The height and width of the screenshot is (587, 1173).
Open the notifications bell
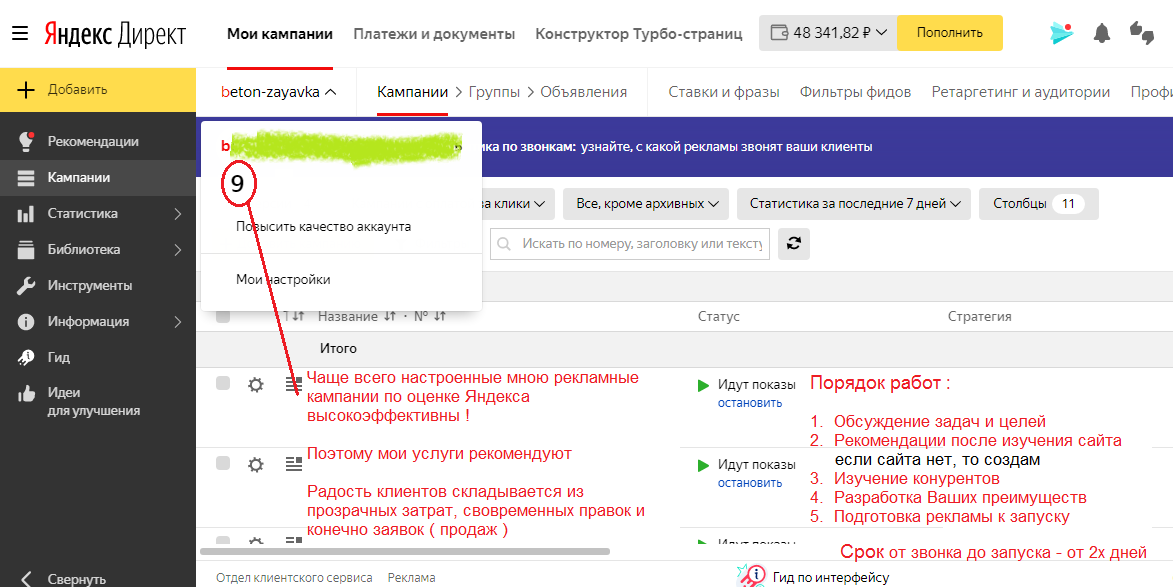coord(1101,33)
